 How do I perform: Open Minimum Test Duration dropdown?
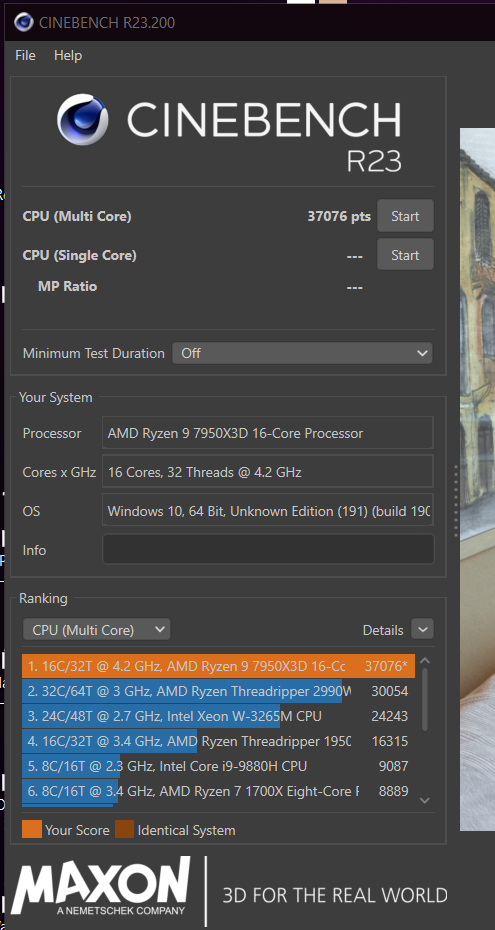(302, 353)
